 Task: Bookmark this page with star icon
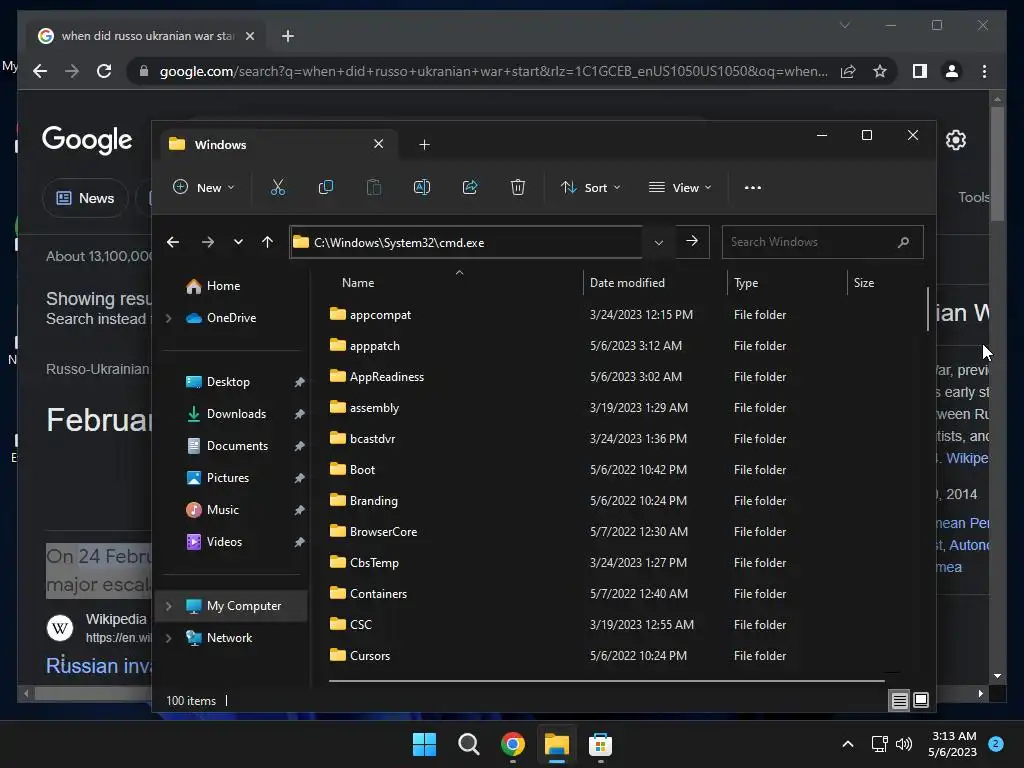pos(880,71)
